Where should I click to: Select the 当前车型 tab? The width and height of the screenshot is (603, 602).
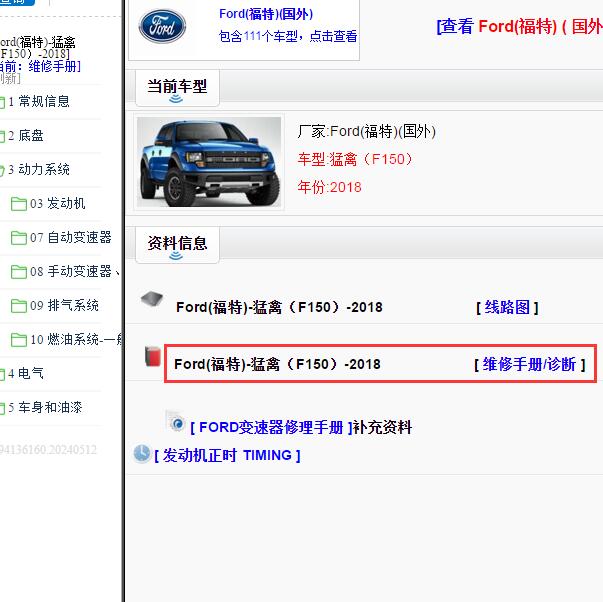pyautogui.click(x=177, y=88)
